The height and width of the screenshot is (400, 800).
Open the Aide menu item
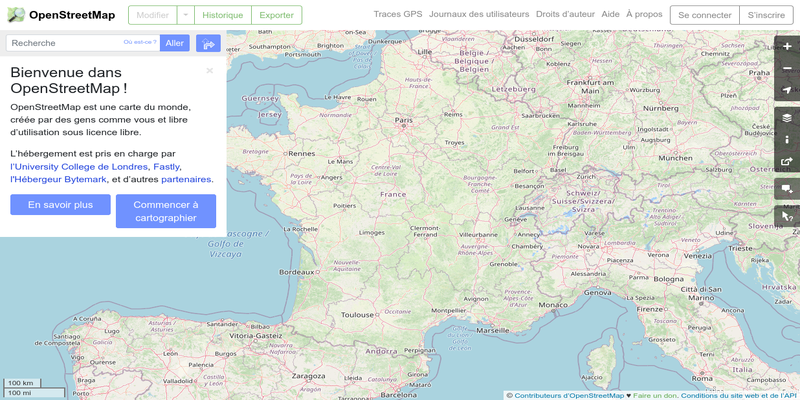[610, 14]
